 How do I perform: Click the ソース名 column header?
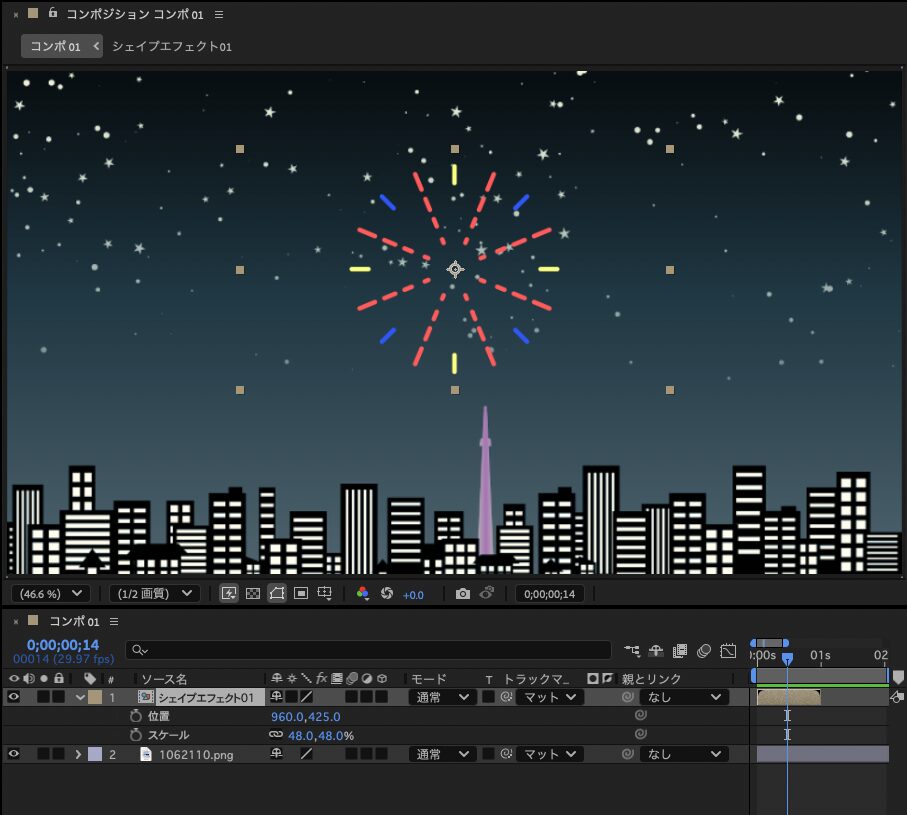[164, 678]
